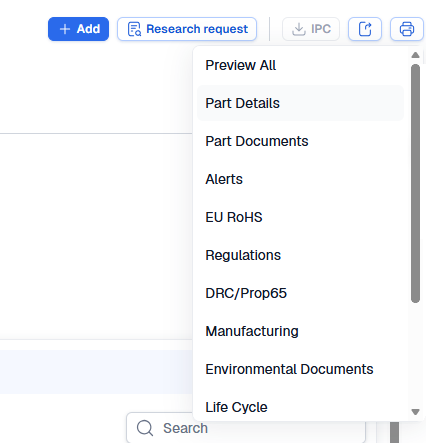Click the scrollbar down arrow in menu

(x=415, y=412)
